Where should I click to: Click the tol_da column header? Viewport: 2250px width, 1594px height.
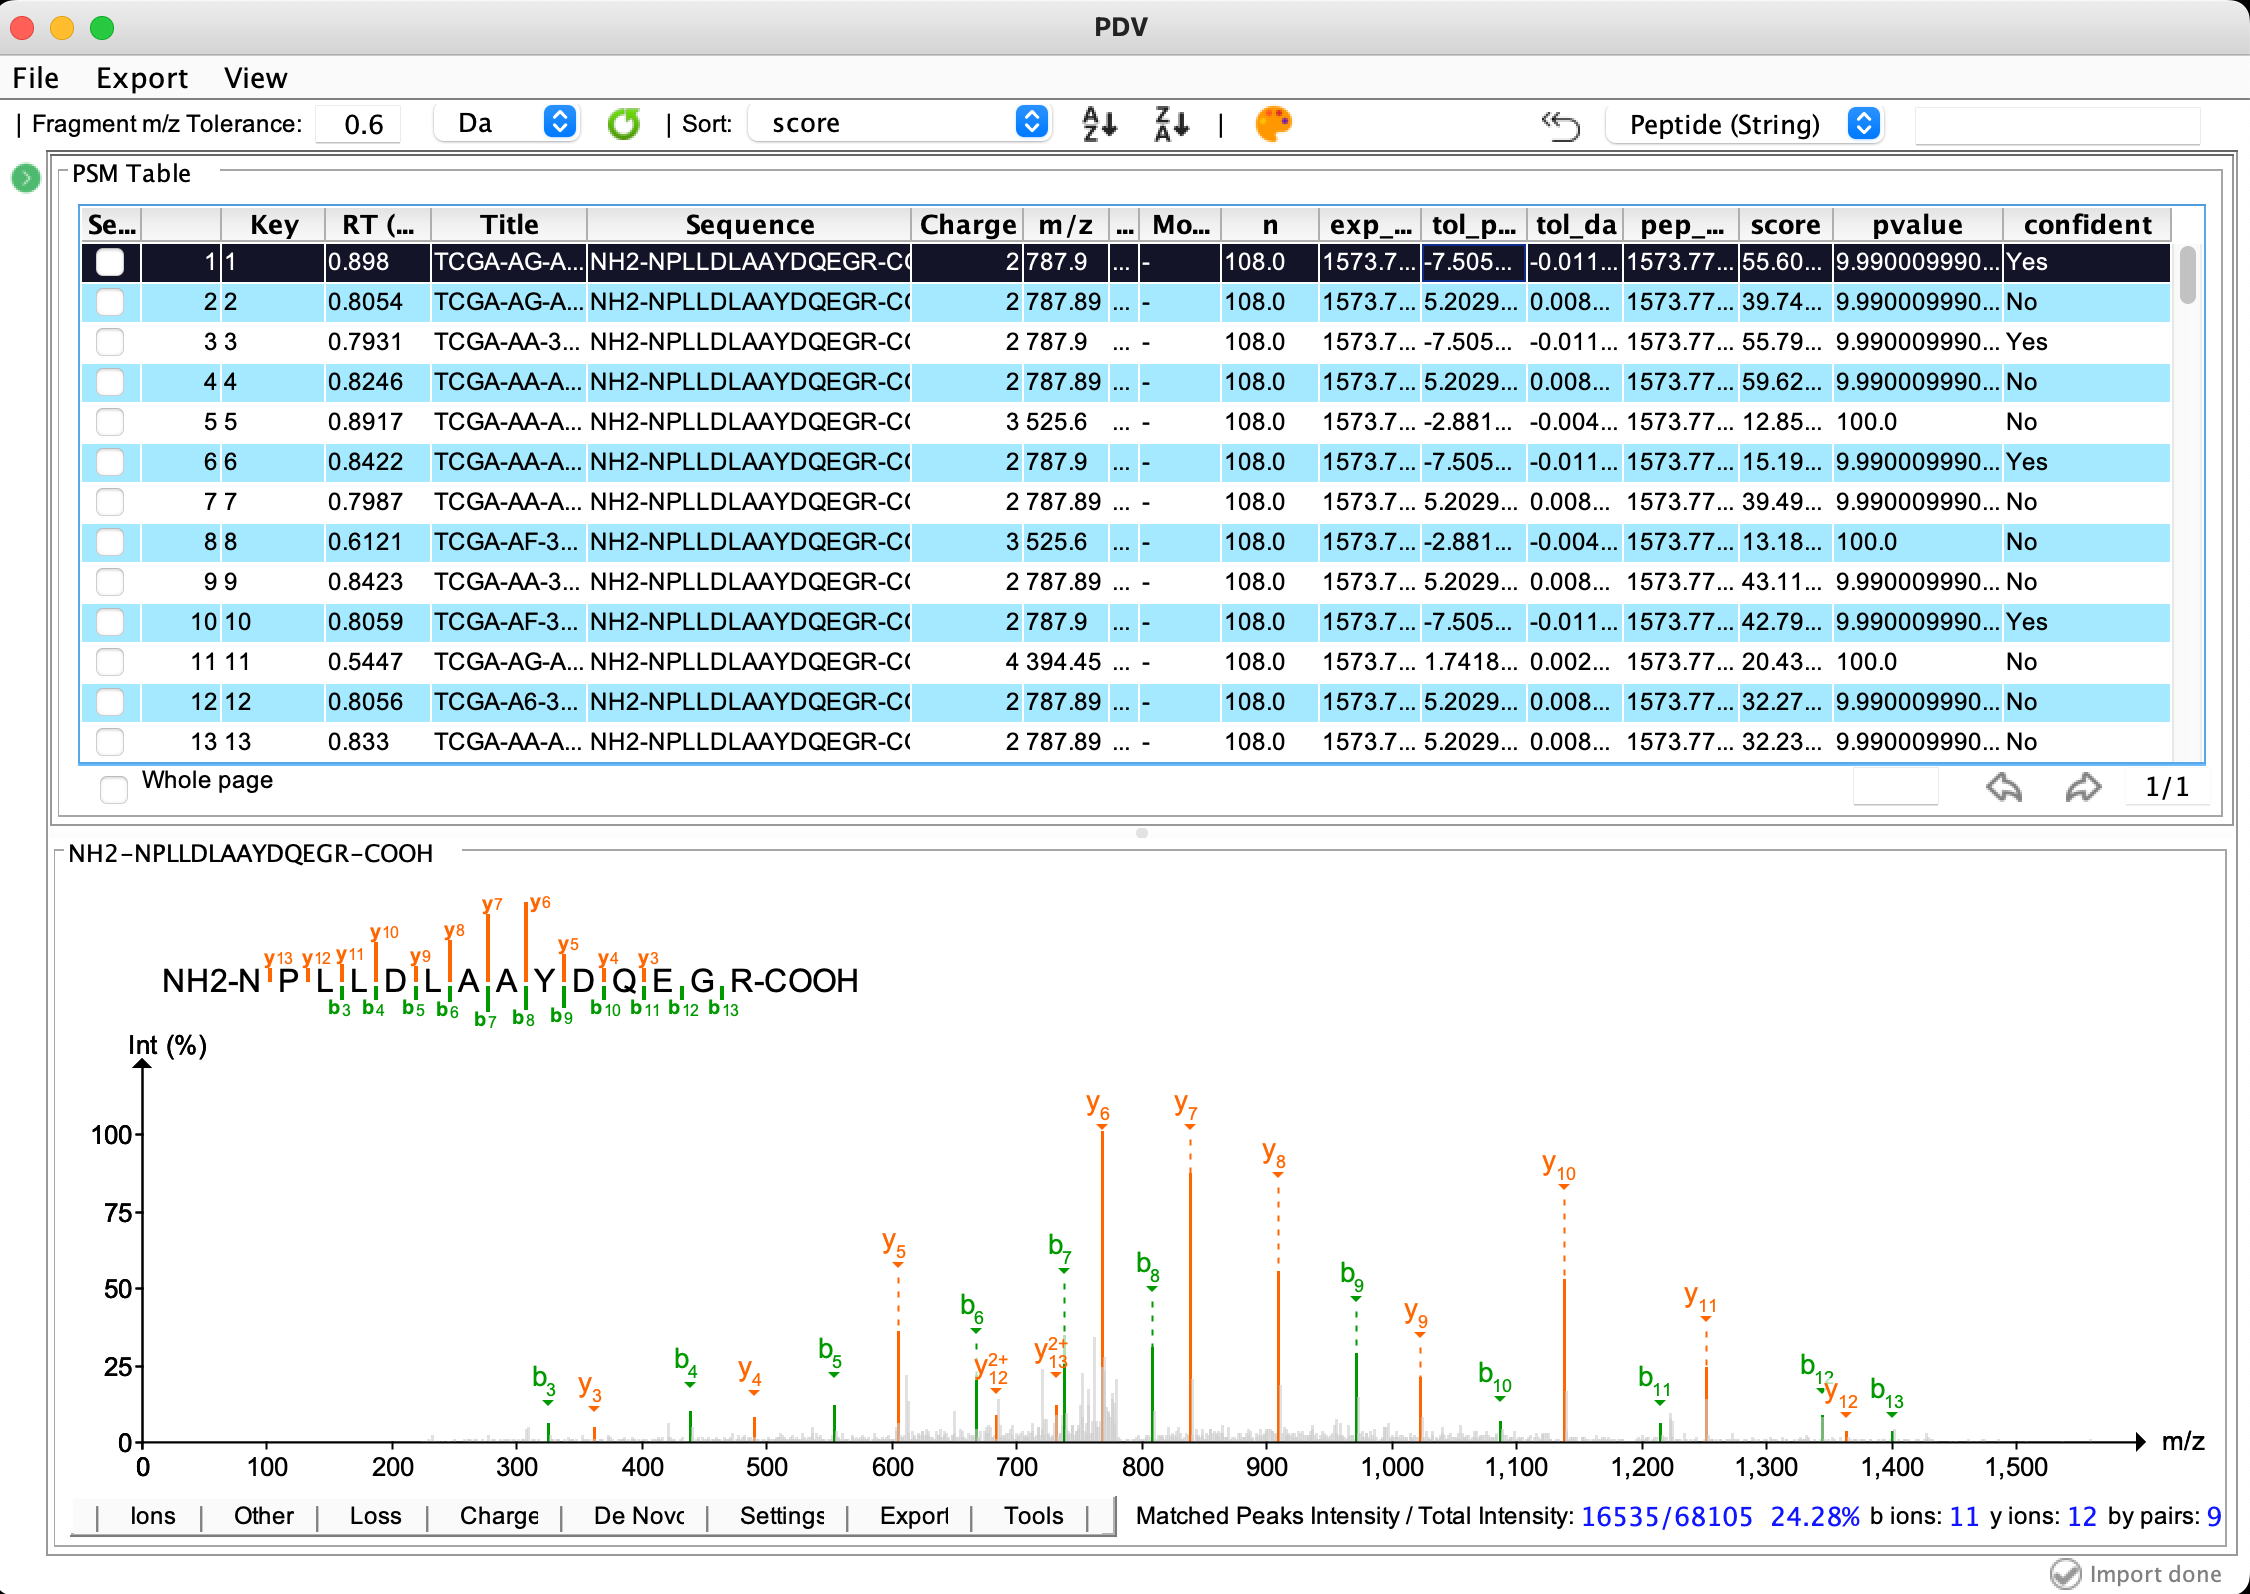pyautogui.click(x=1576, y=225)
